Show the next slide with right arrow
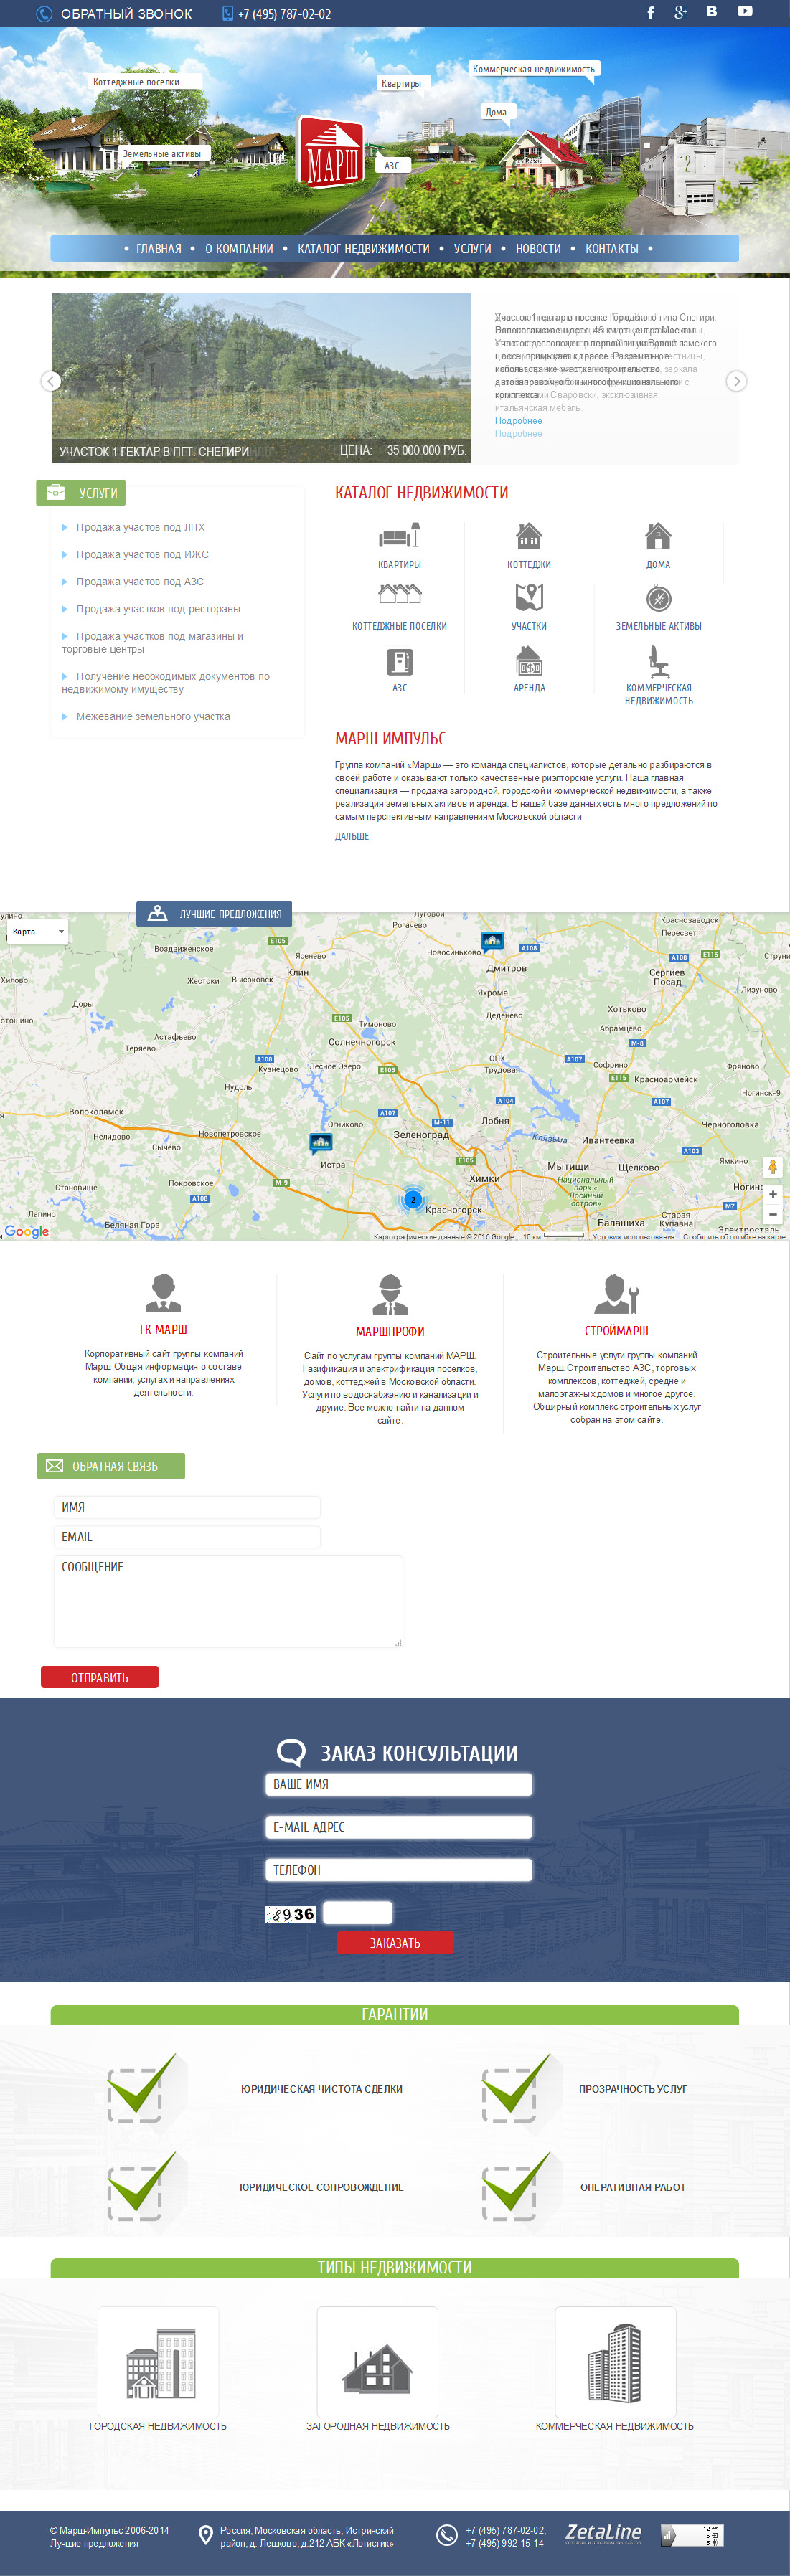The height and width of the screenshot is (2576, 790). pos(736,381)
